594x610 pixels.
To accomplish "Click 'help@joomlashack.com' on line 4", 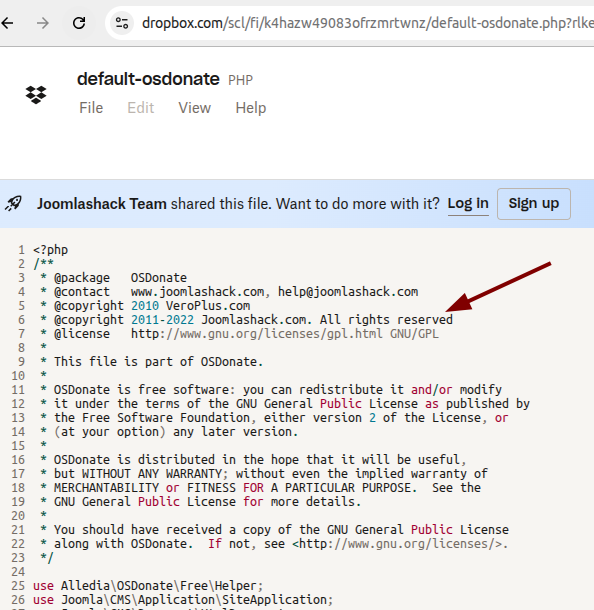I will point(348,292).
